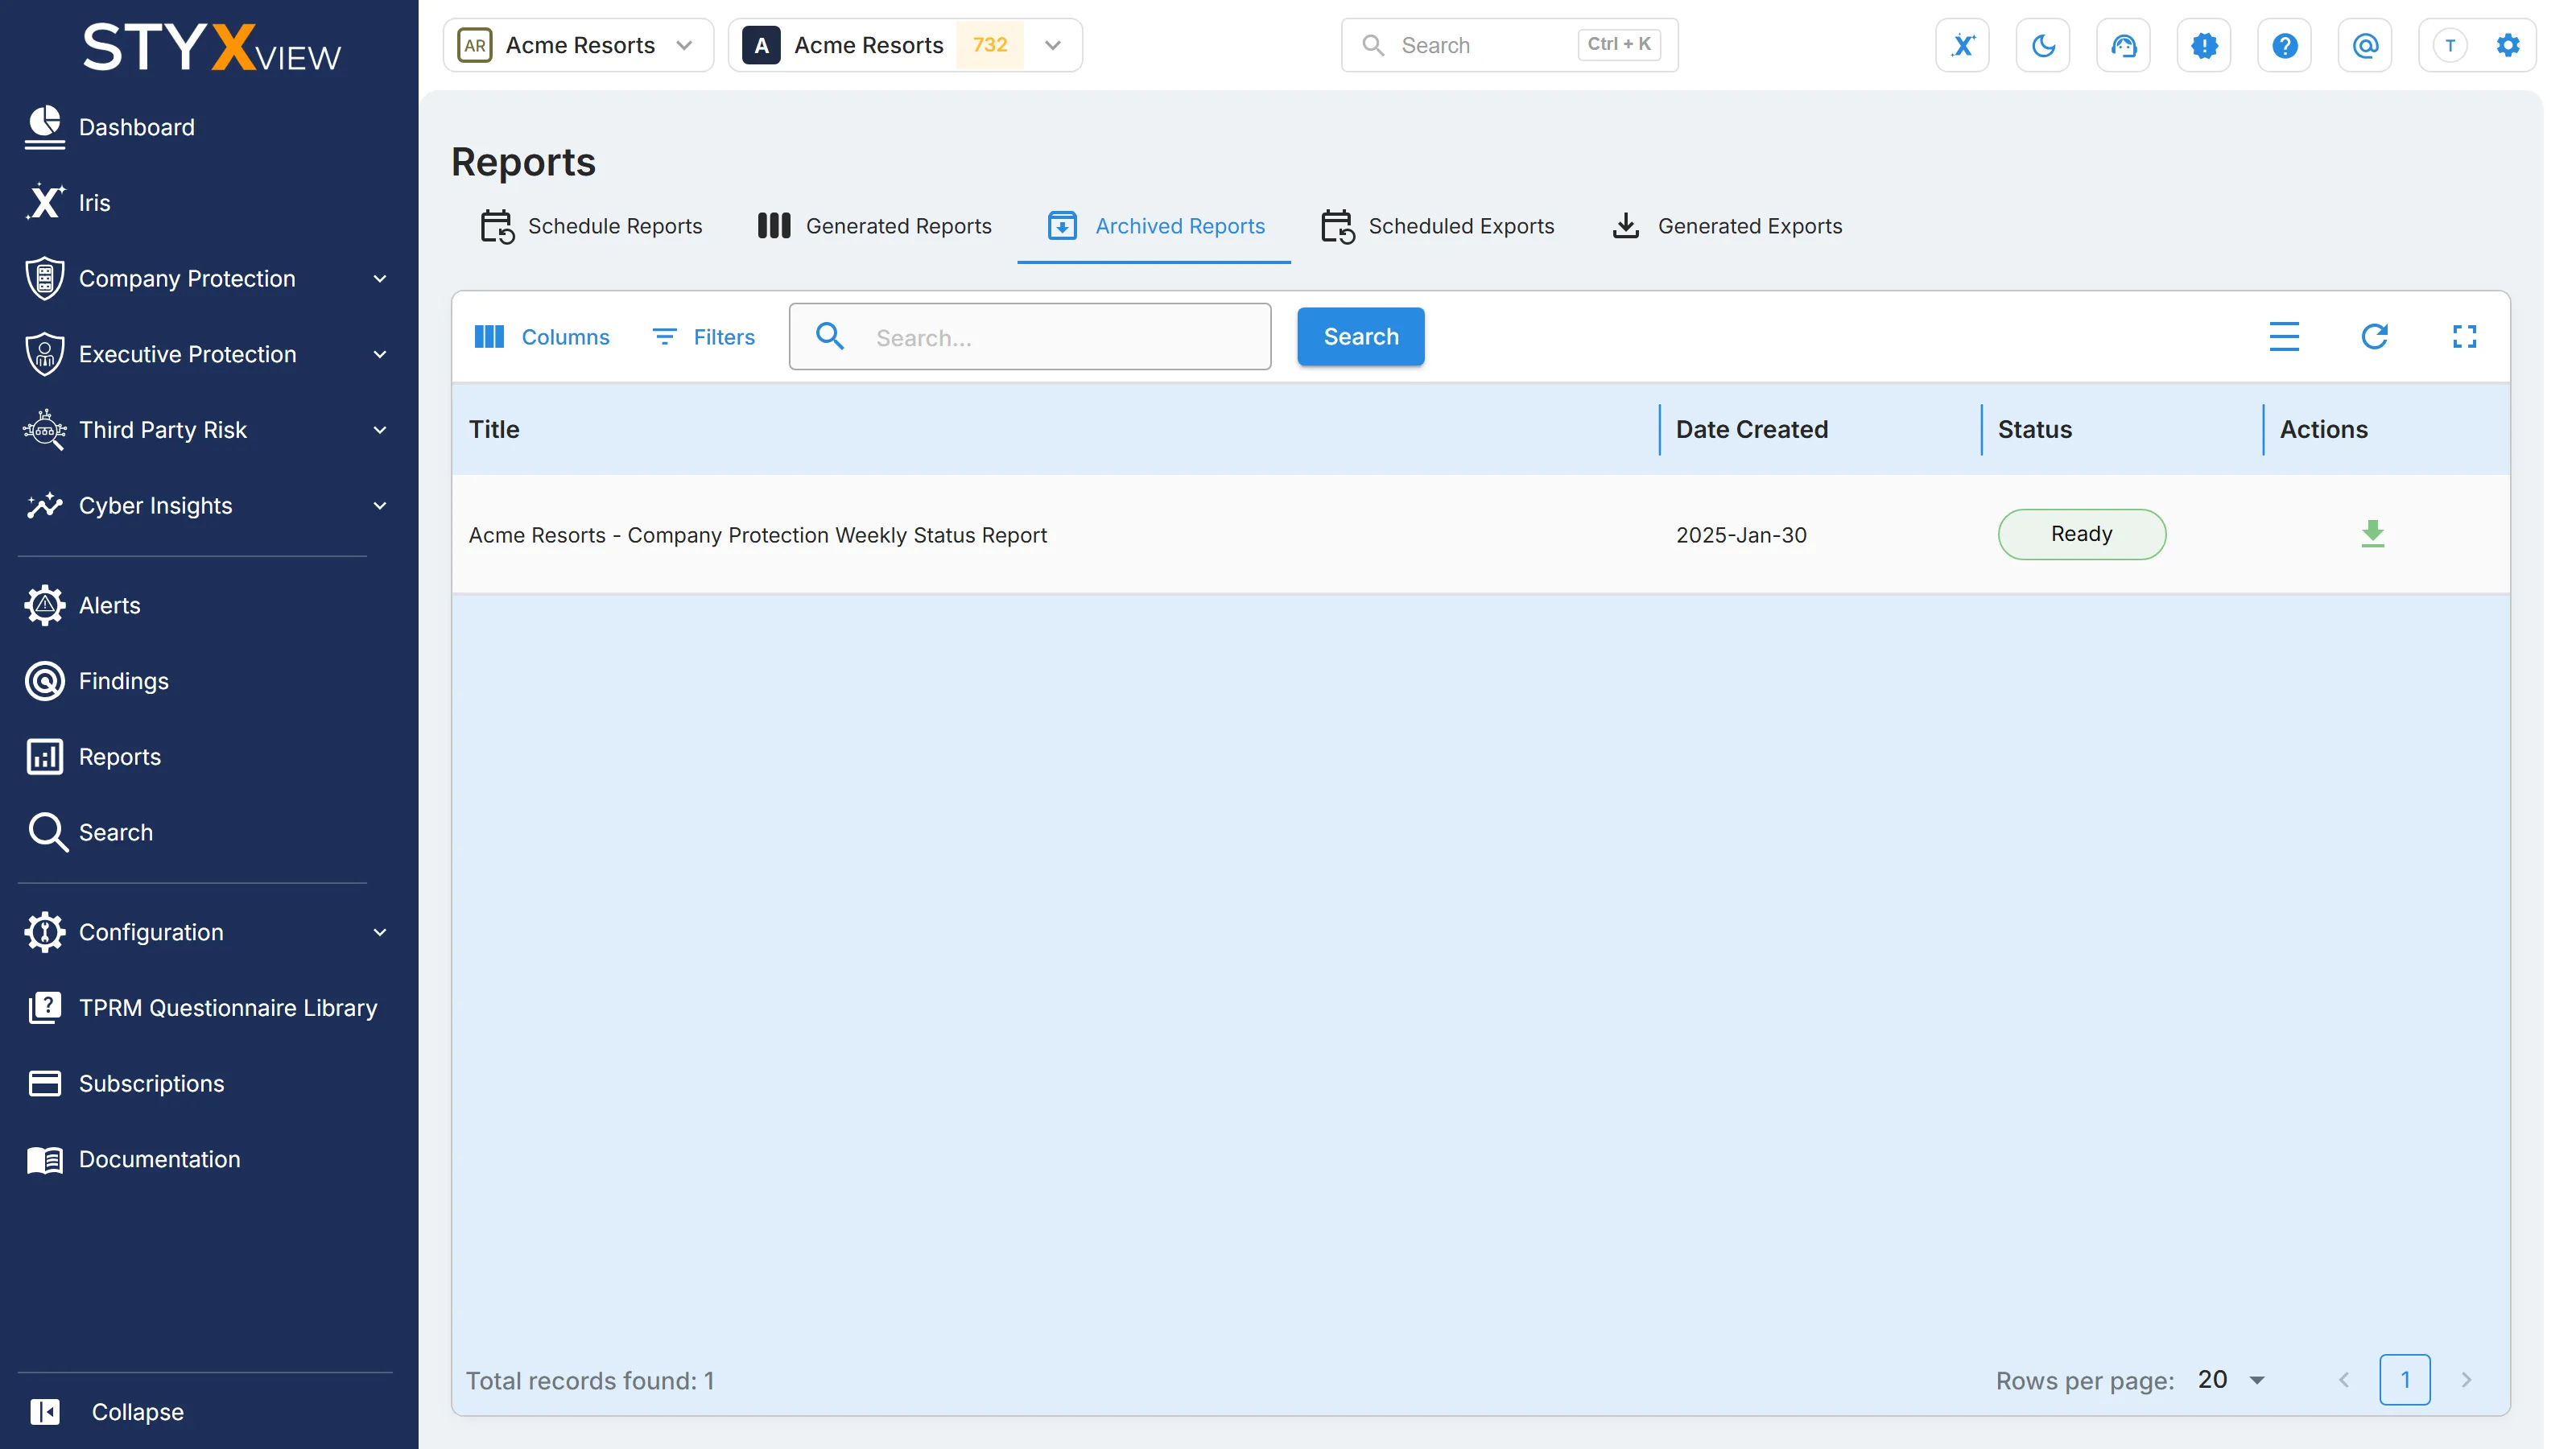The width and height of the screenshot is (2576, 1449).
Task: Toggle dark mode moon icon
Action: pyautogui.click(x=2043, y=45)
